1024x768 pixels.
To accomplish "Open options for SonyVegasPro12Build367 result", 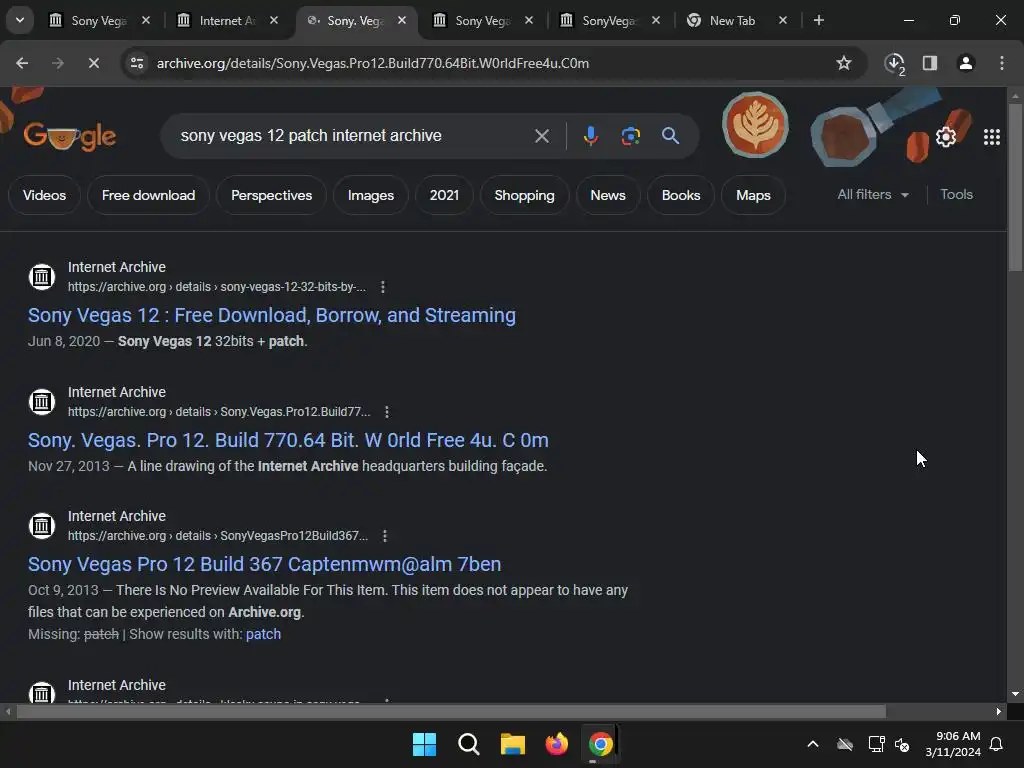I will pyautogui.click(x=385, y=536).
